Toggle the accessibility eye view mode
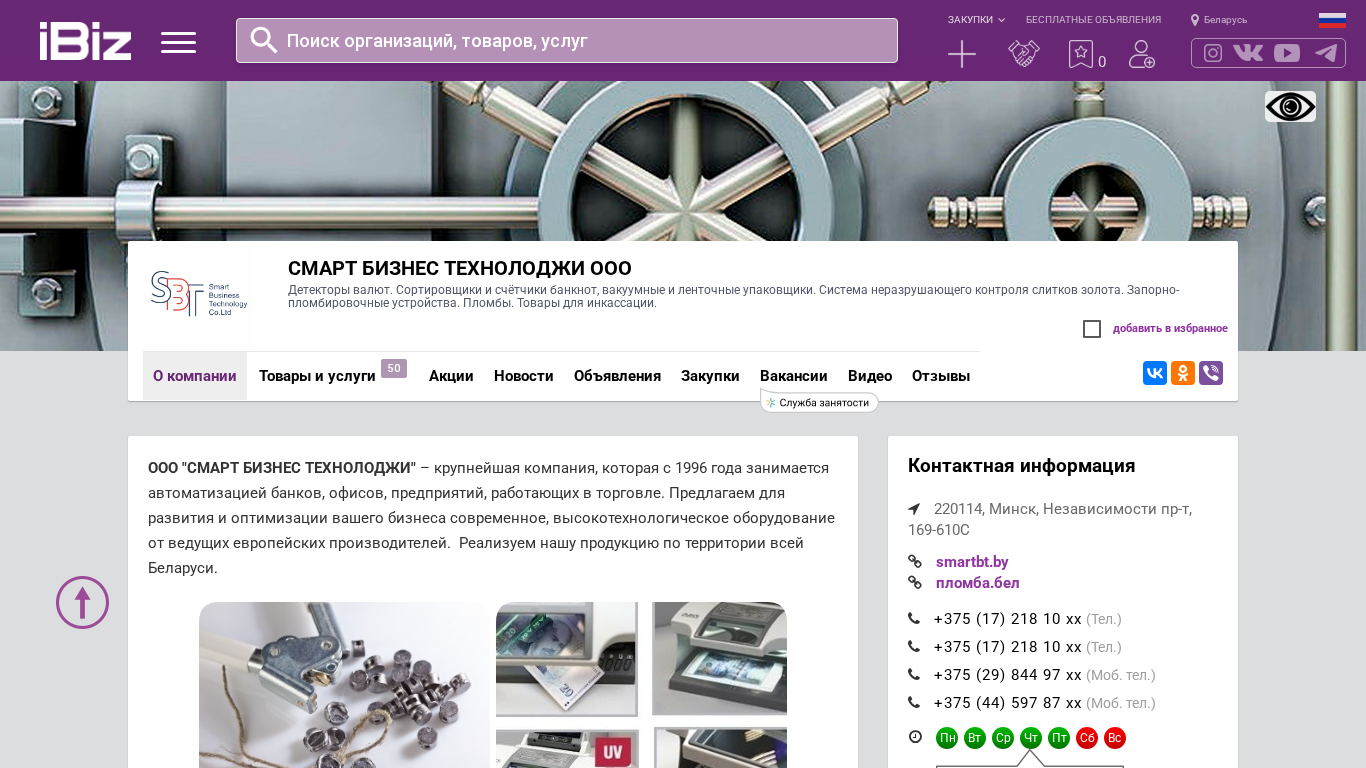Image resolution: width=1366 pixels, height=768 pixels. (1290, 106)
